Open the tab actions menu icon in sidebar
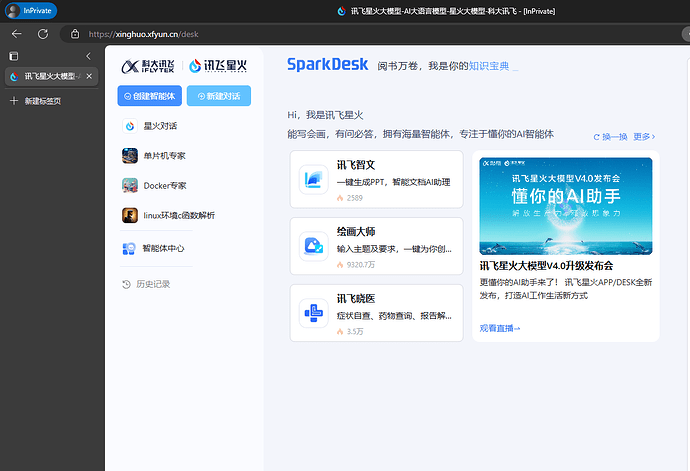 (14, 56)
